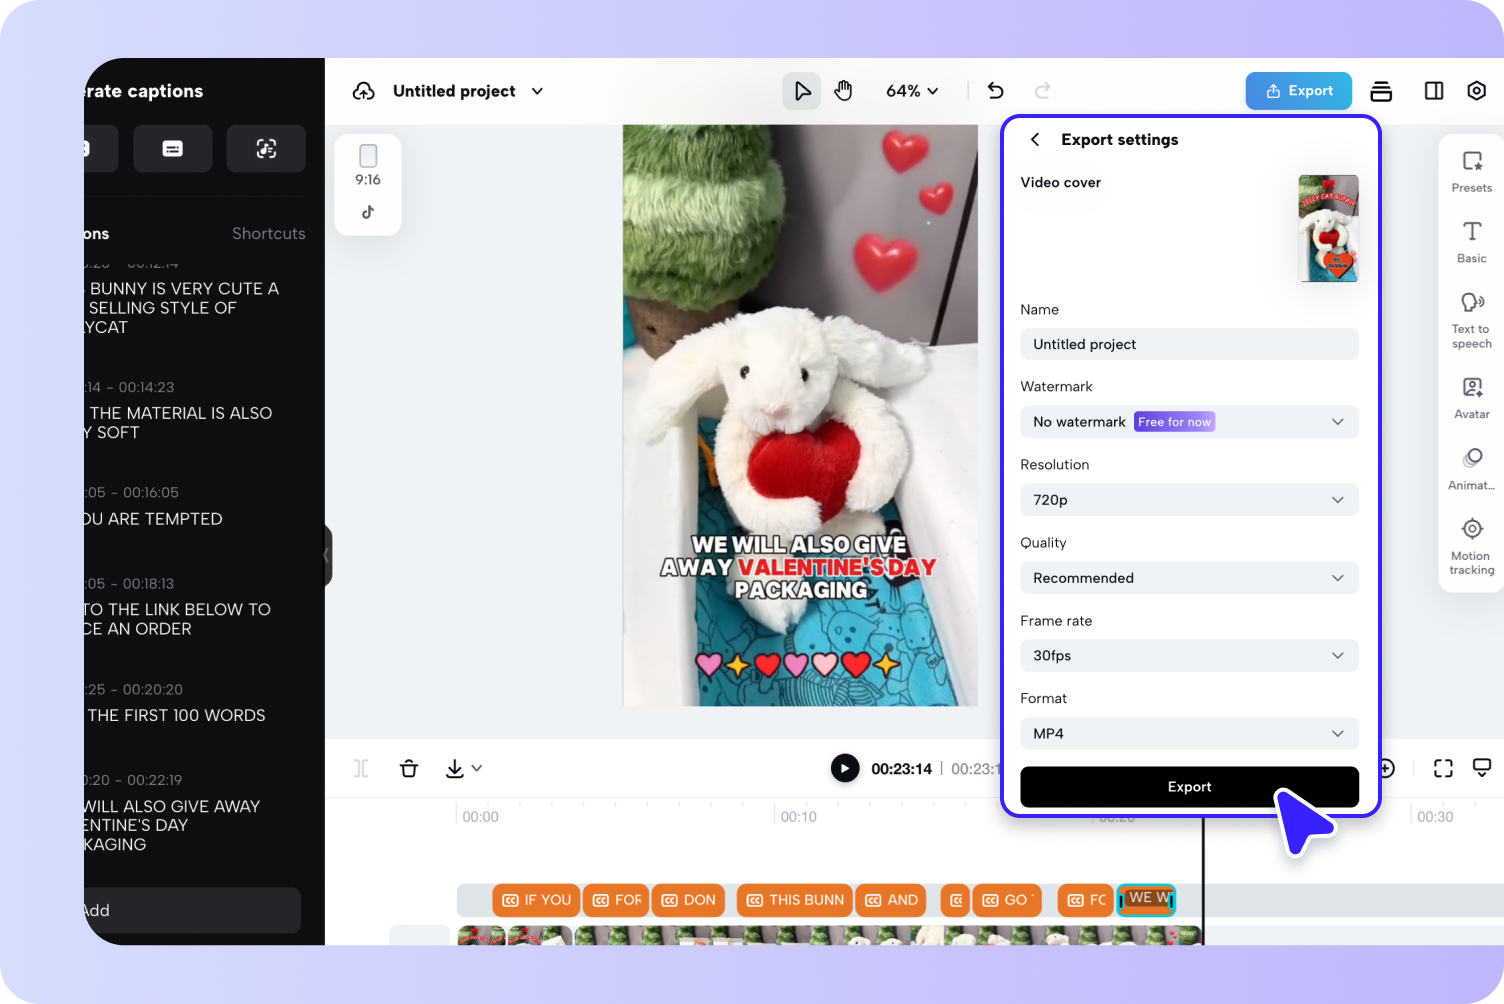Viewport: 1504px width, 1004px height.
Task: Delete the selected clip with the trash icon
Action: 409,768
